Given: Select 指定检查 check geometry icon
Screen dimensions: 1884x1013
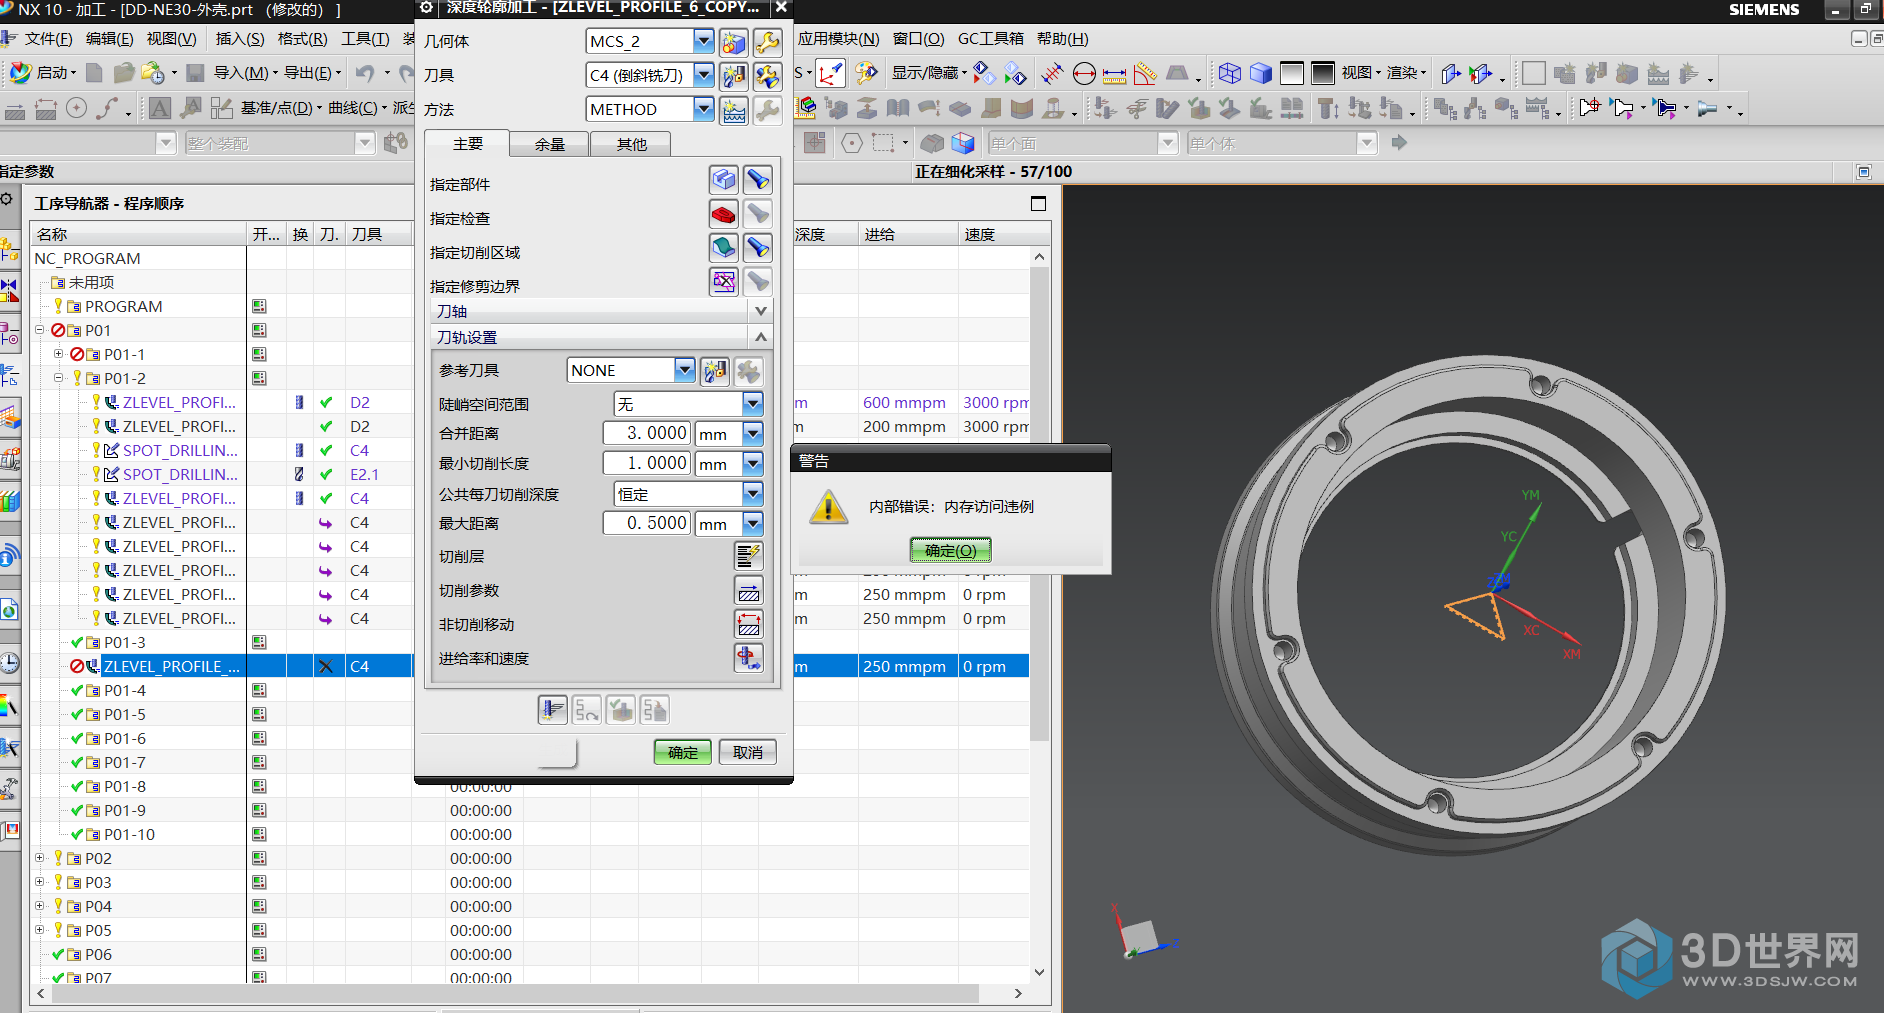Looking at the screenshot, I should [x=723, y=214].
